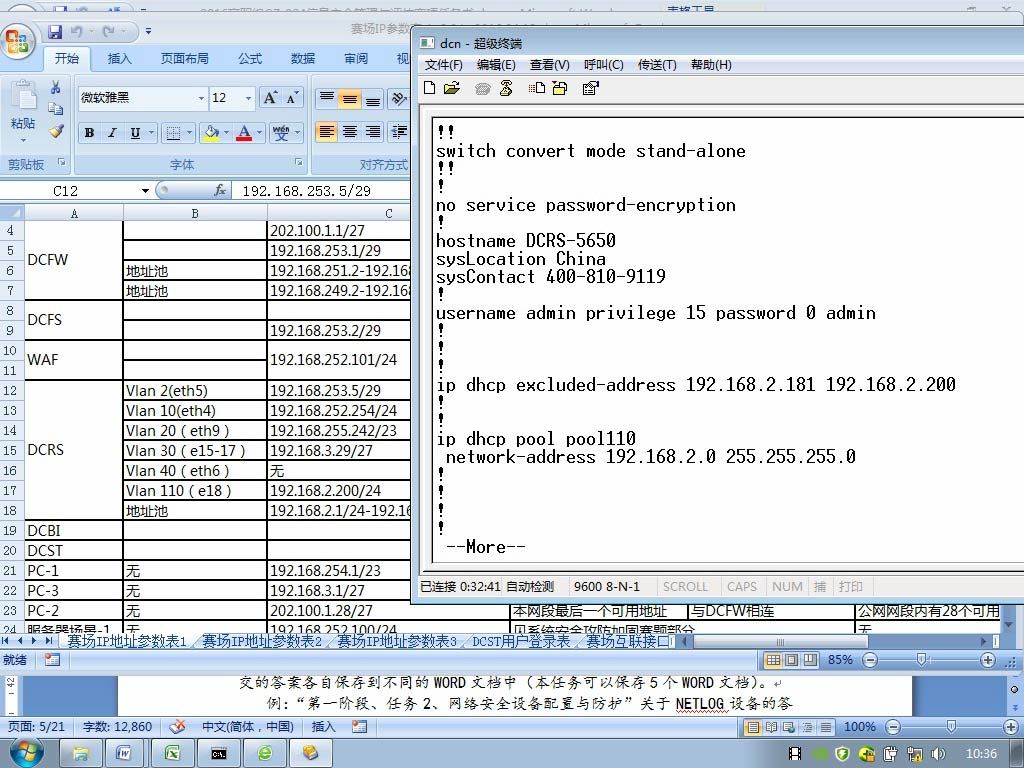Screen dimensions: 1024x768
Task: Switch to sheet DCST用户登录表
Action: click(520, 641)
